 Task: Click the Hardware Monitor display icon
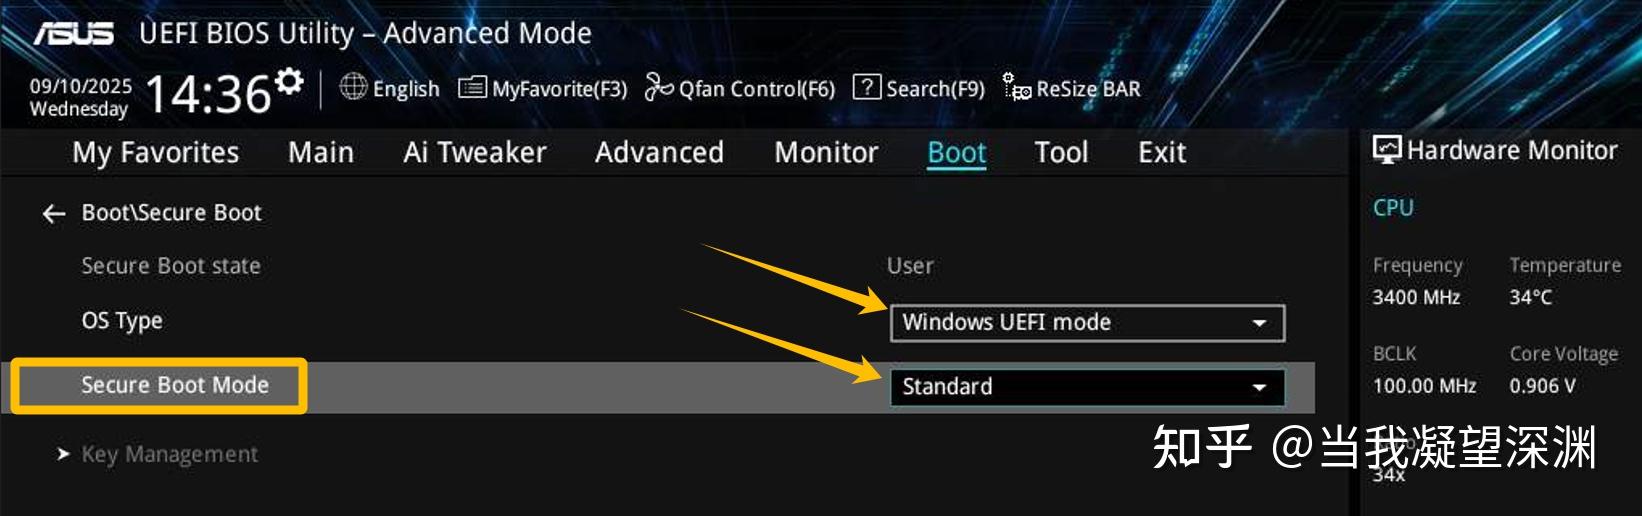point(1387,150)
